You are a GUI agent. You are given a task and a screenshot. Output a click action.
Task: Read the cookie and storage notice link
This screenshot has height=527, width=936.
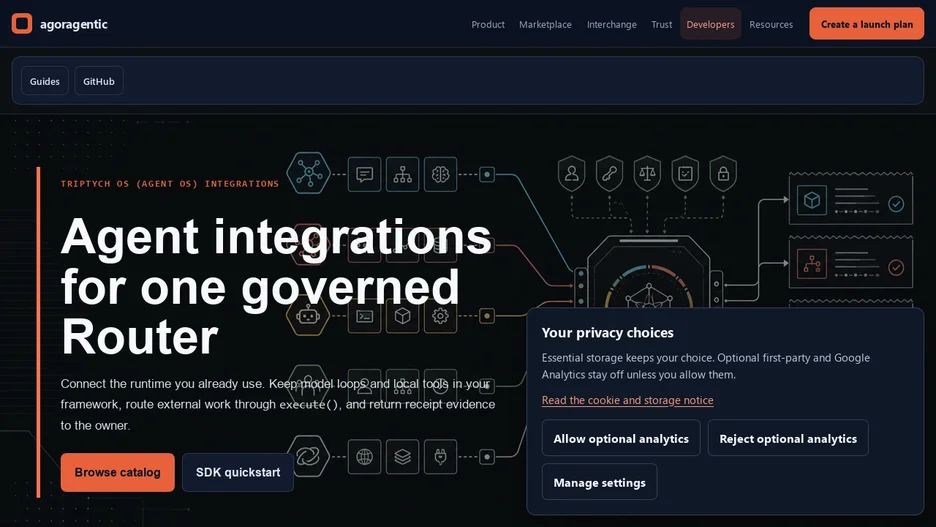(x=627, y=400)
